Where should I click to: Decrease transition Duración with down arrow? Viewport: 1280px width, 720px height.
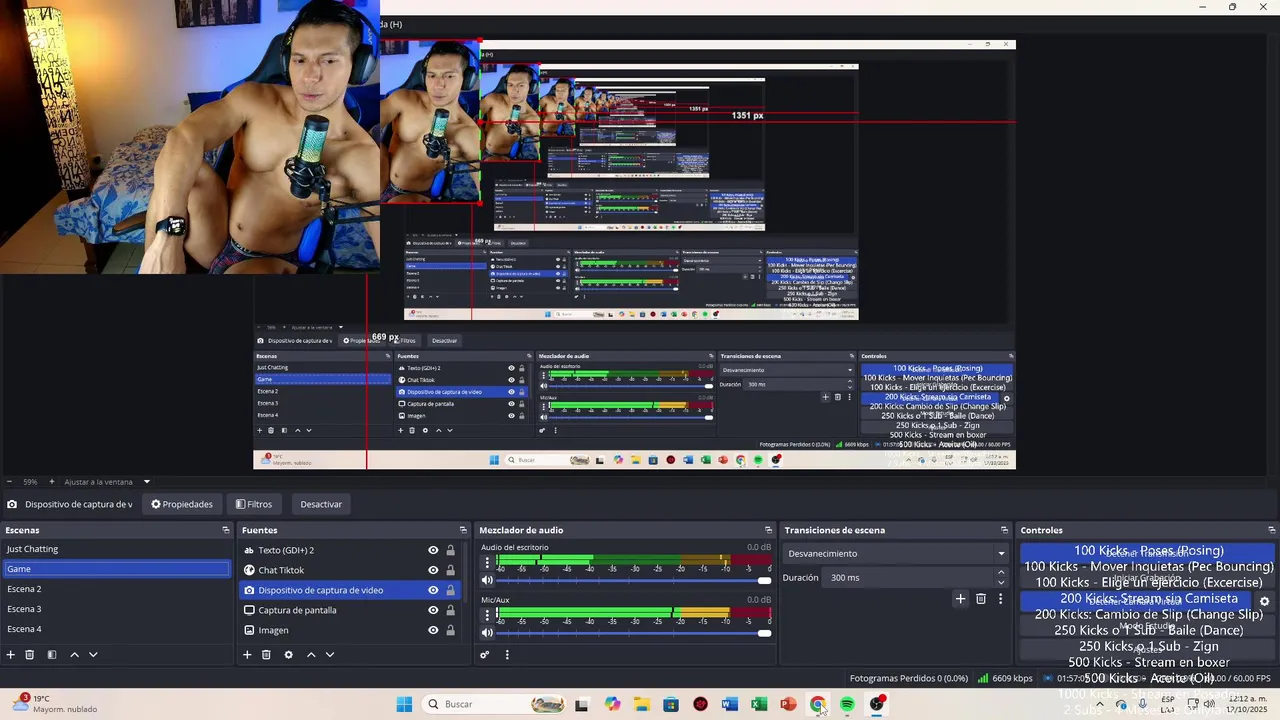pyautogui.click(x=1001, y=582)
